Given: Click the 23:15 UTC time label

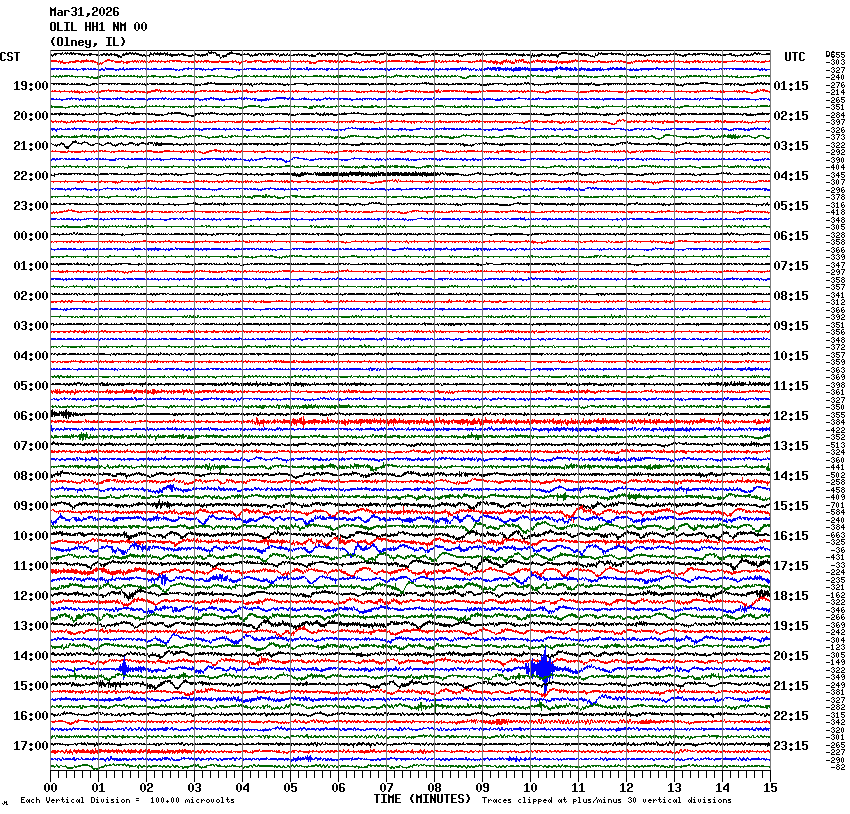Looking at the screenshot, I should coord(791,746).
